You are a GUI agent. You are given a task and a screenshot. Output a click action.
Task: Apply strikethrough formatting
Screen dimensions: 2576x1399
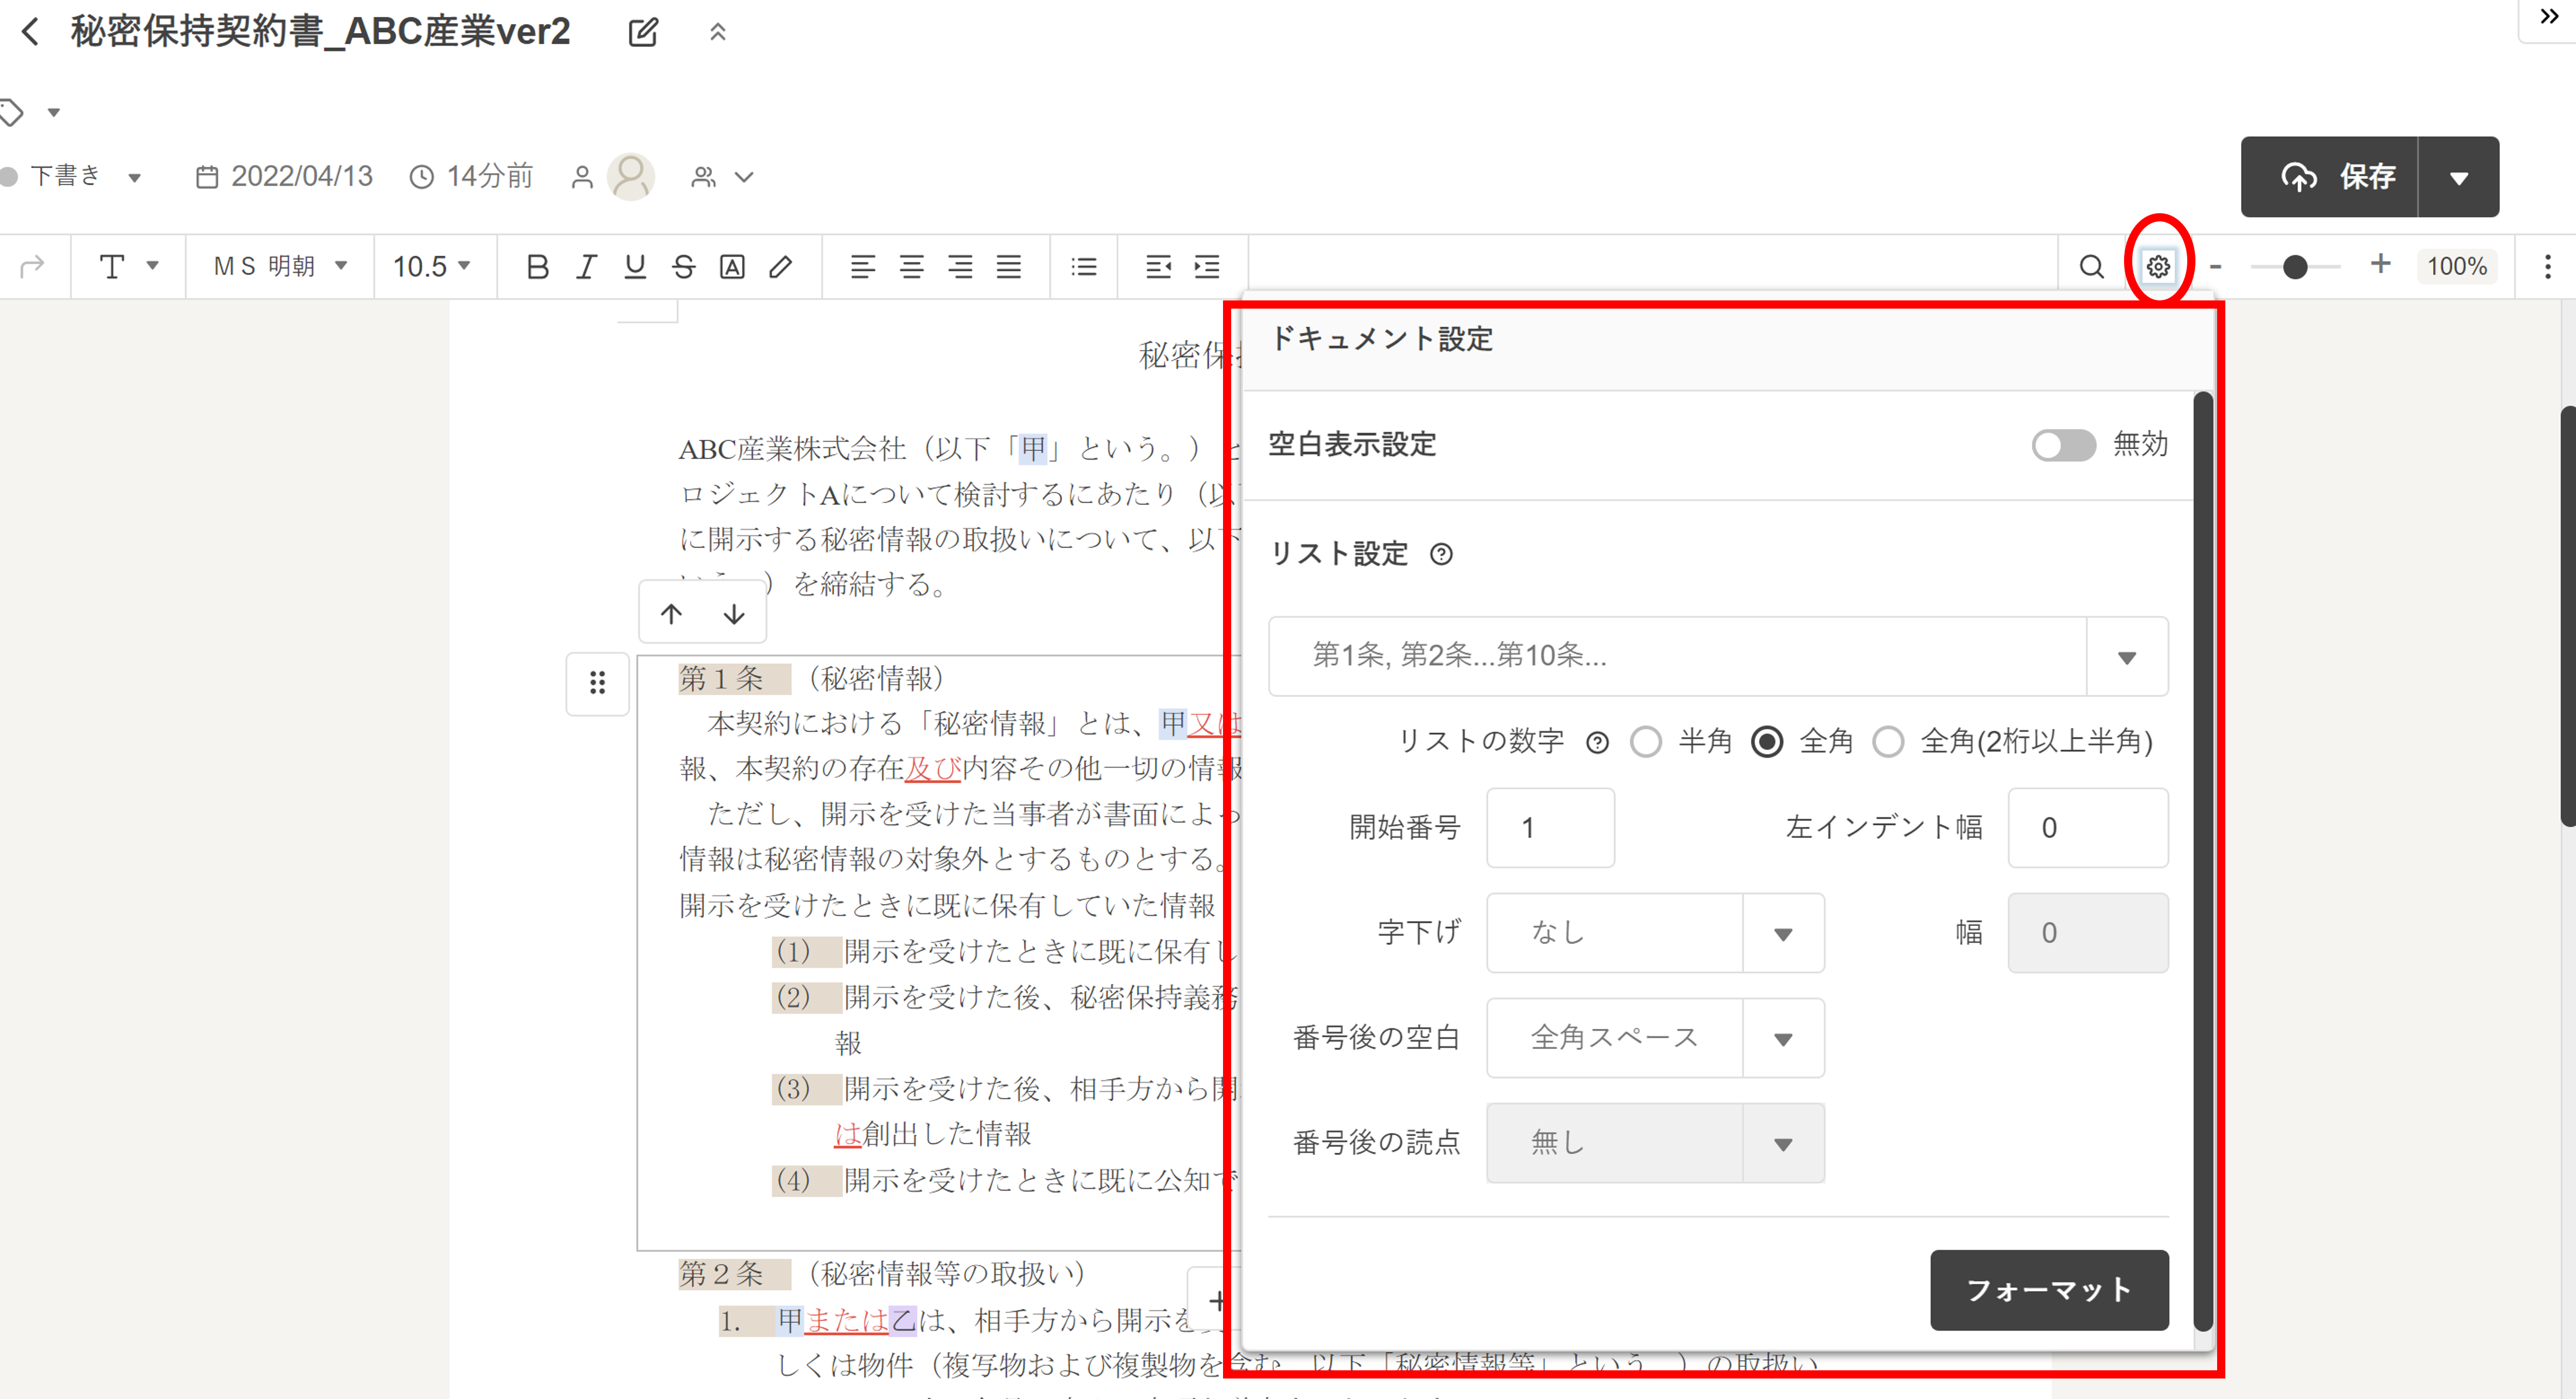[x=683, y=266]
